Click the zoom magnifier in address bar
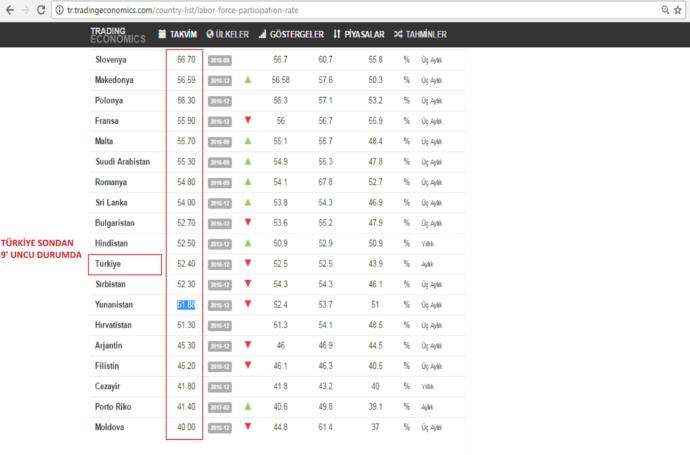 coord(665,10)
